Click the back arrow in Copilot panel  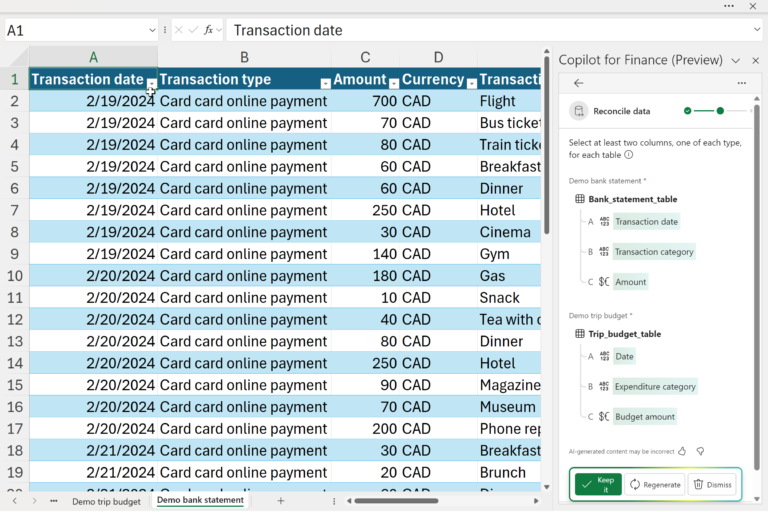coord(578,83)
